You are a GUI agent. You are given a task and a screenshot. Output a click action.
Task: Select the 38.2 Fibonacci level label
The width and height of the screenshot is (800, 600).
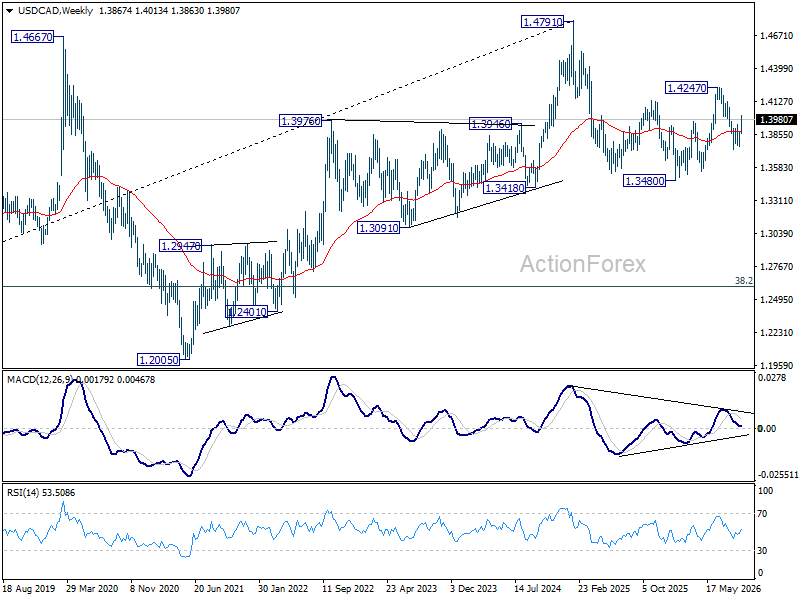(744, 281)
